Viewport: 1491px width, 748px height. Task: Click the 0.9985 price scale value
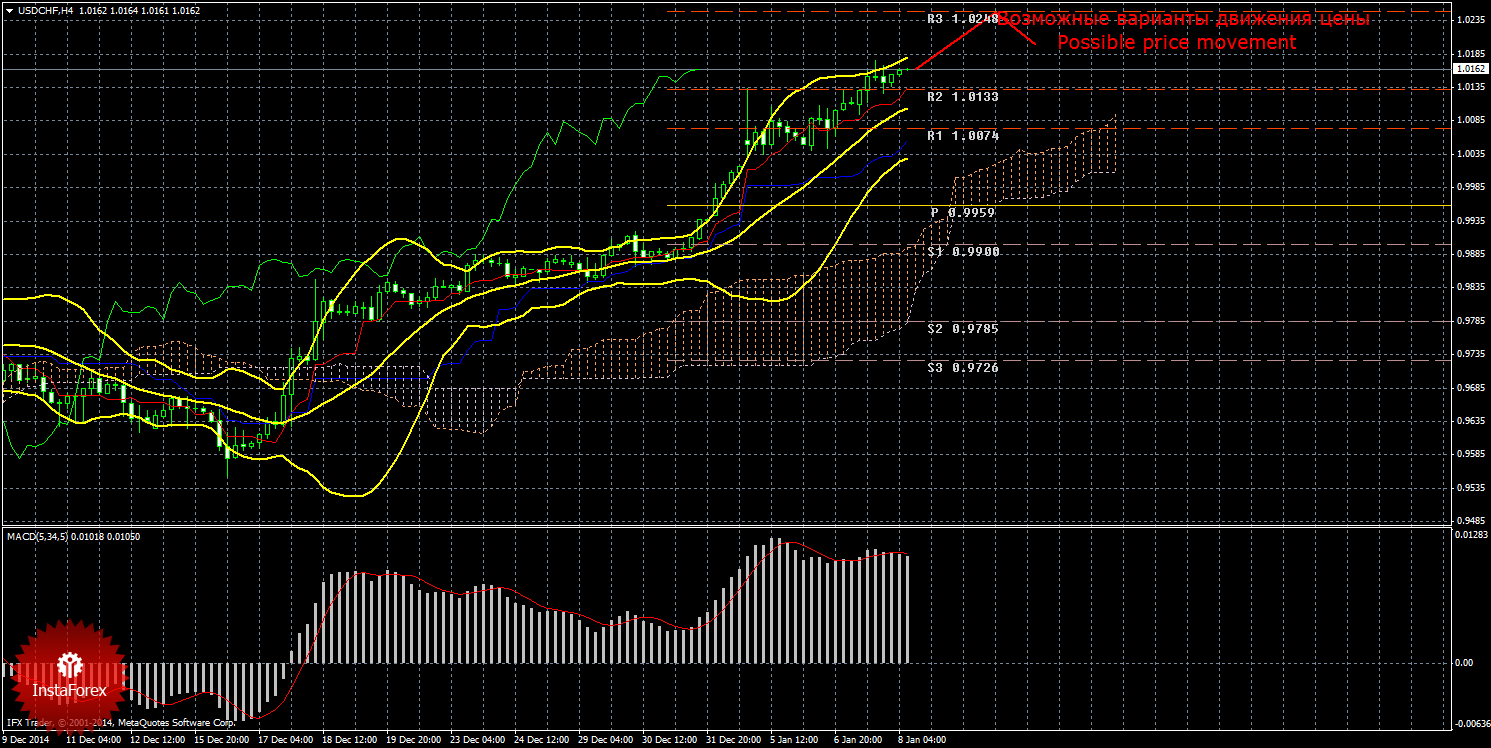click(1468, 187)
